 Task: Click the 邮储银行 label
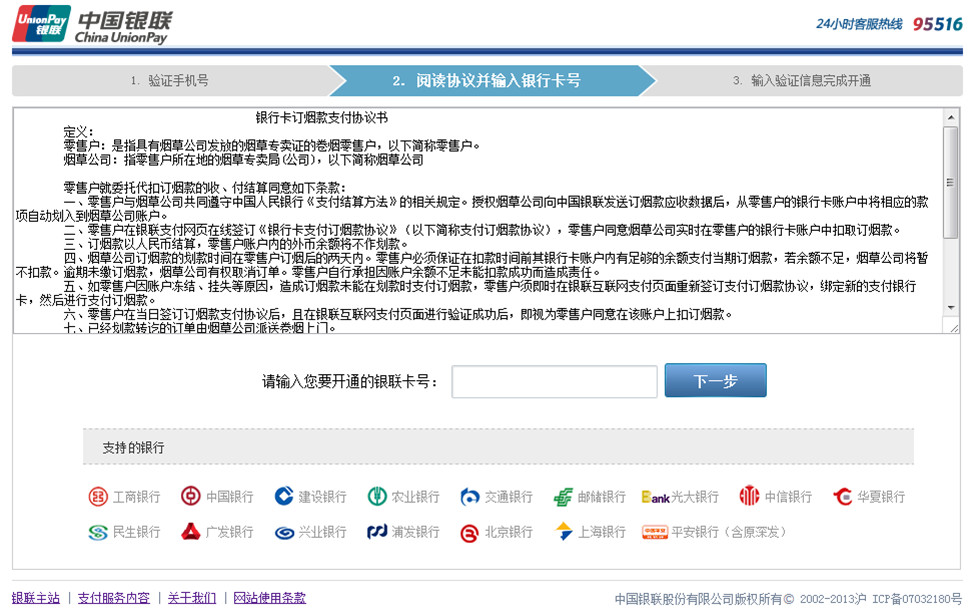[x=602, y=497]
